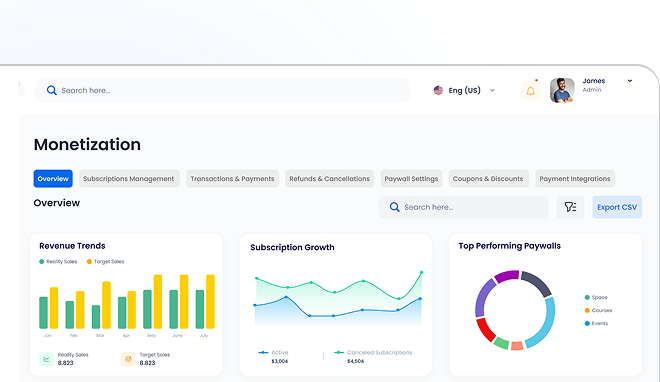Click the $4,504 Canceled value
The height and width of the screenshot is (382, 660).
[x=356, y=361]
